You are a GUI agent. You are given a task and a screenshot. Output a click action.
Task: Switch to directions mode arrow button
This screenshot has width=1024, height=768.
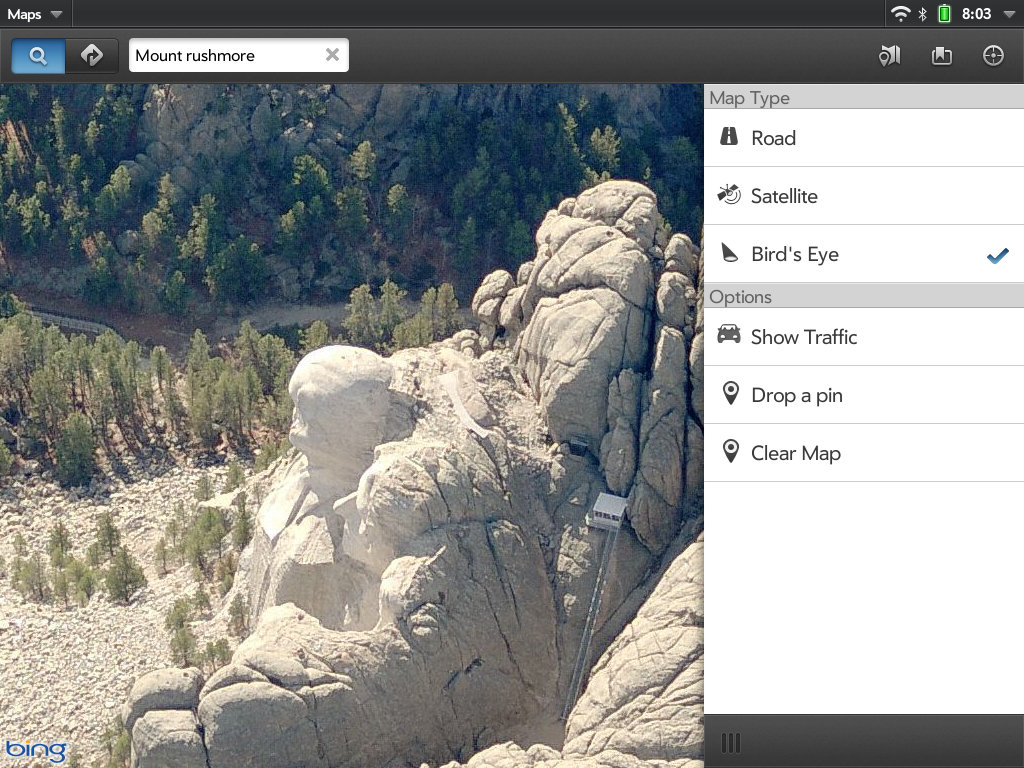click(x=92, y=56)
